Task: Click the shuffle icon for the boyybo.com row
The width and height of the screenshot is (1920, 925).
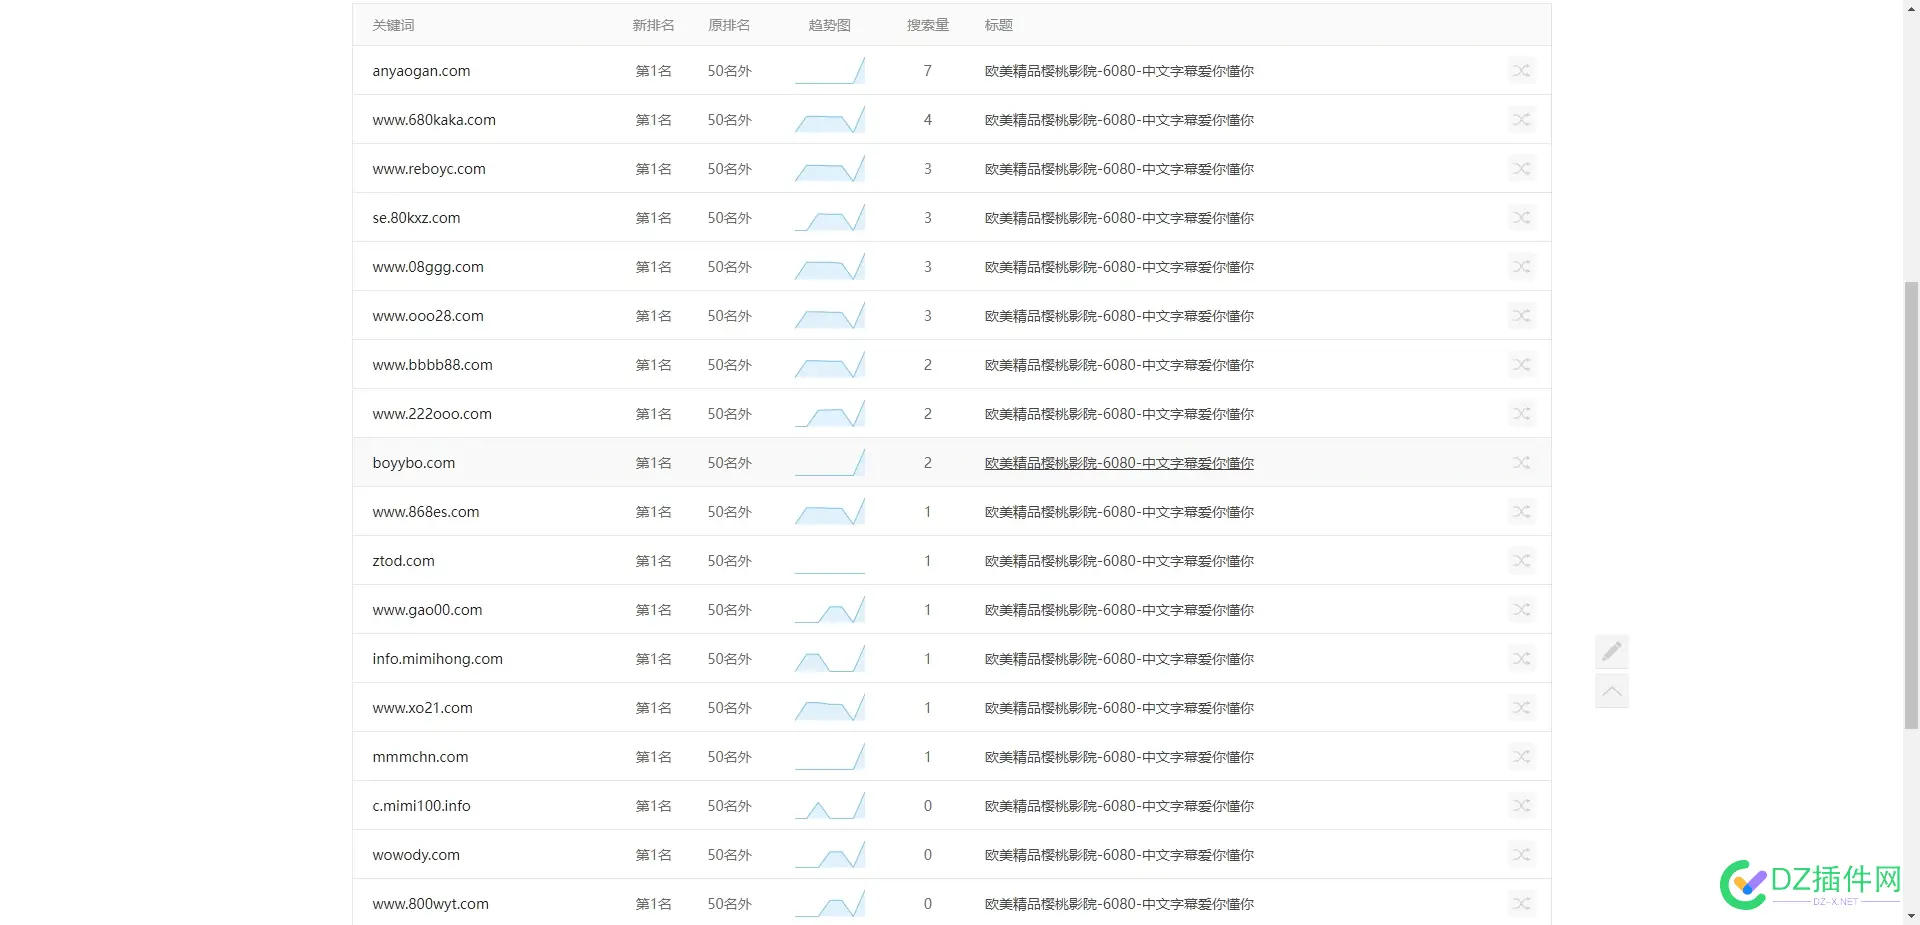Action: click(x=1521, y=462)
